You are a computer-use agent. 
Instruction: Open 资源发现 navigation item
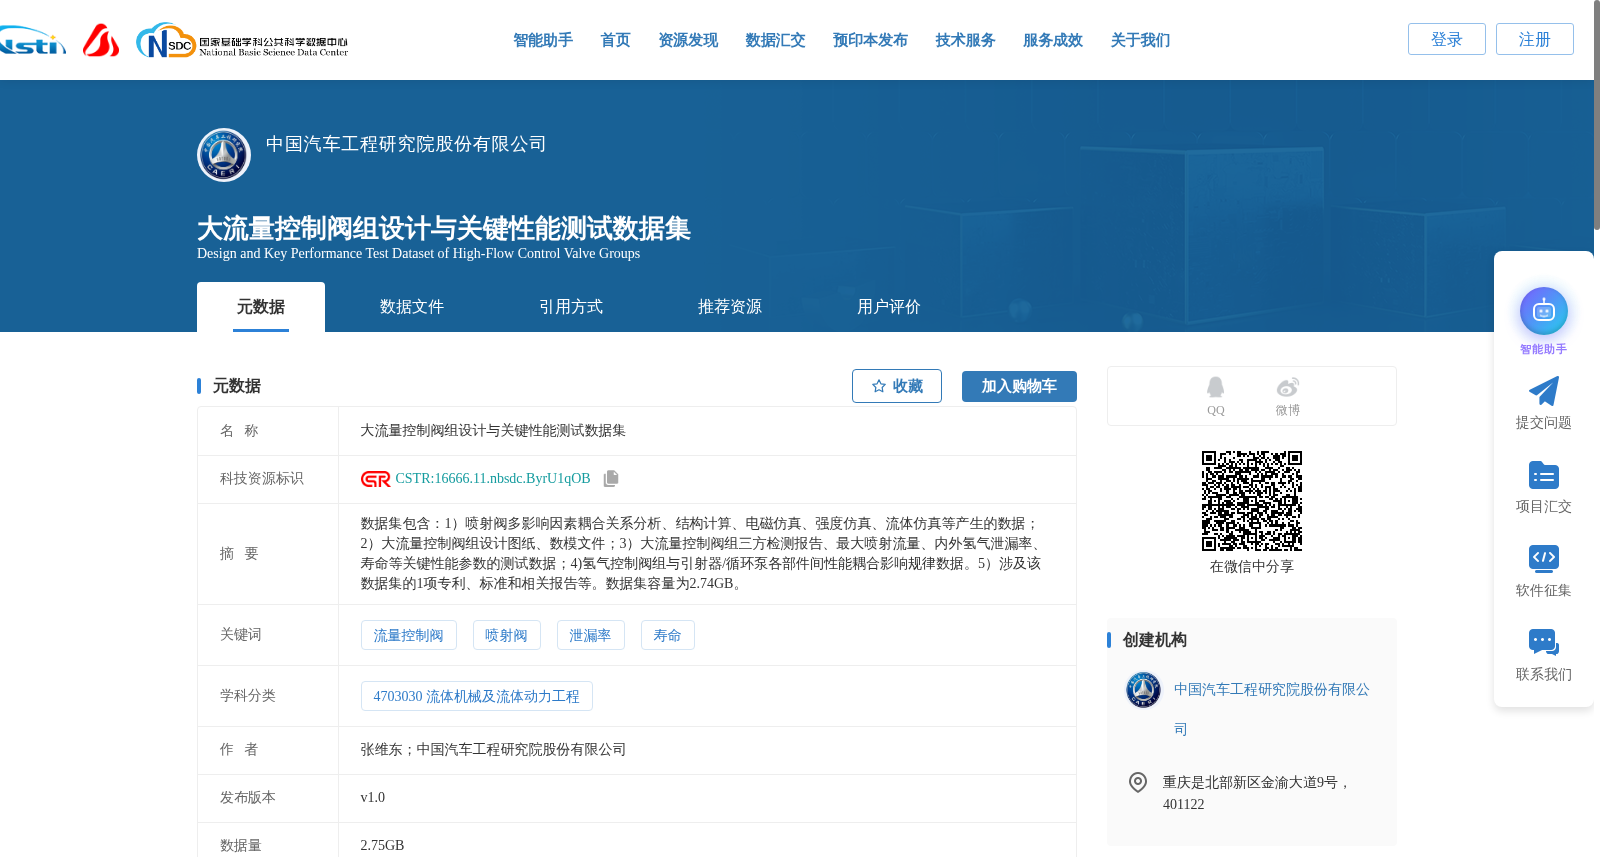point(688,40)
